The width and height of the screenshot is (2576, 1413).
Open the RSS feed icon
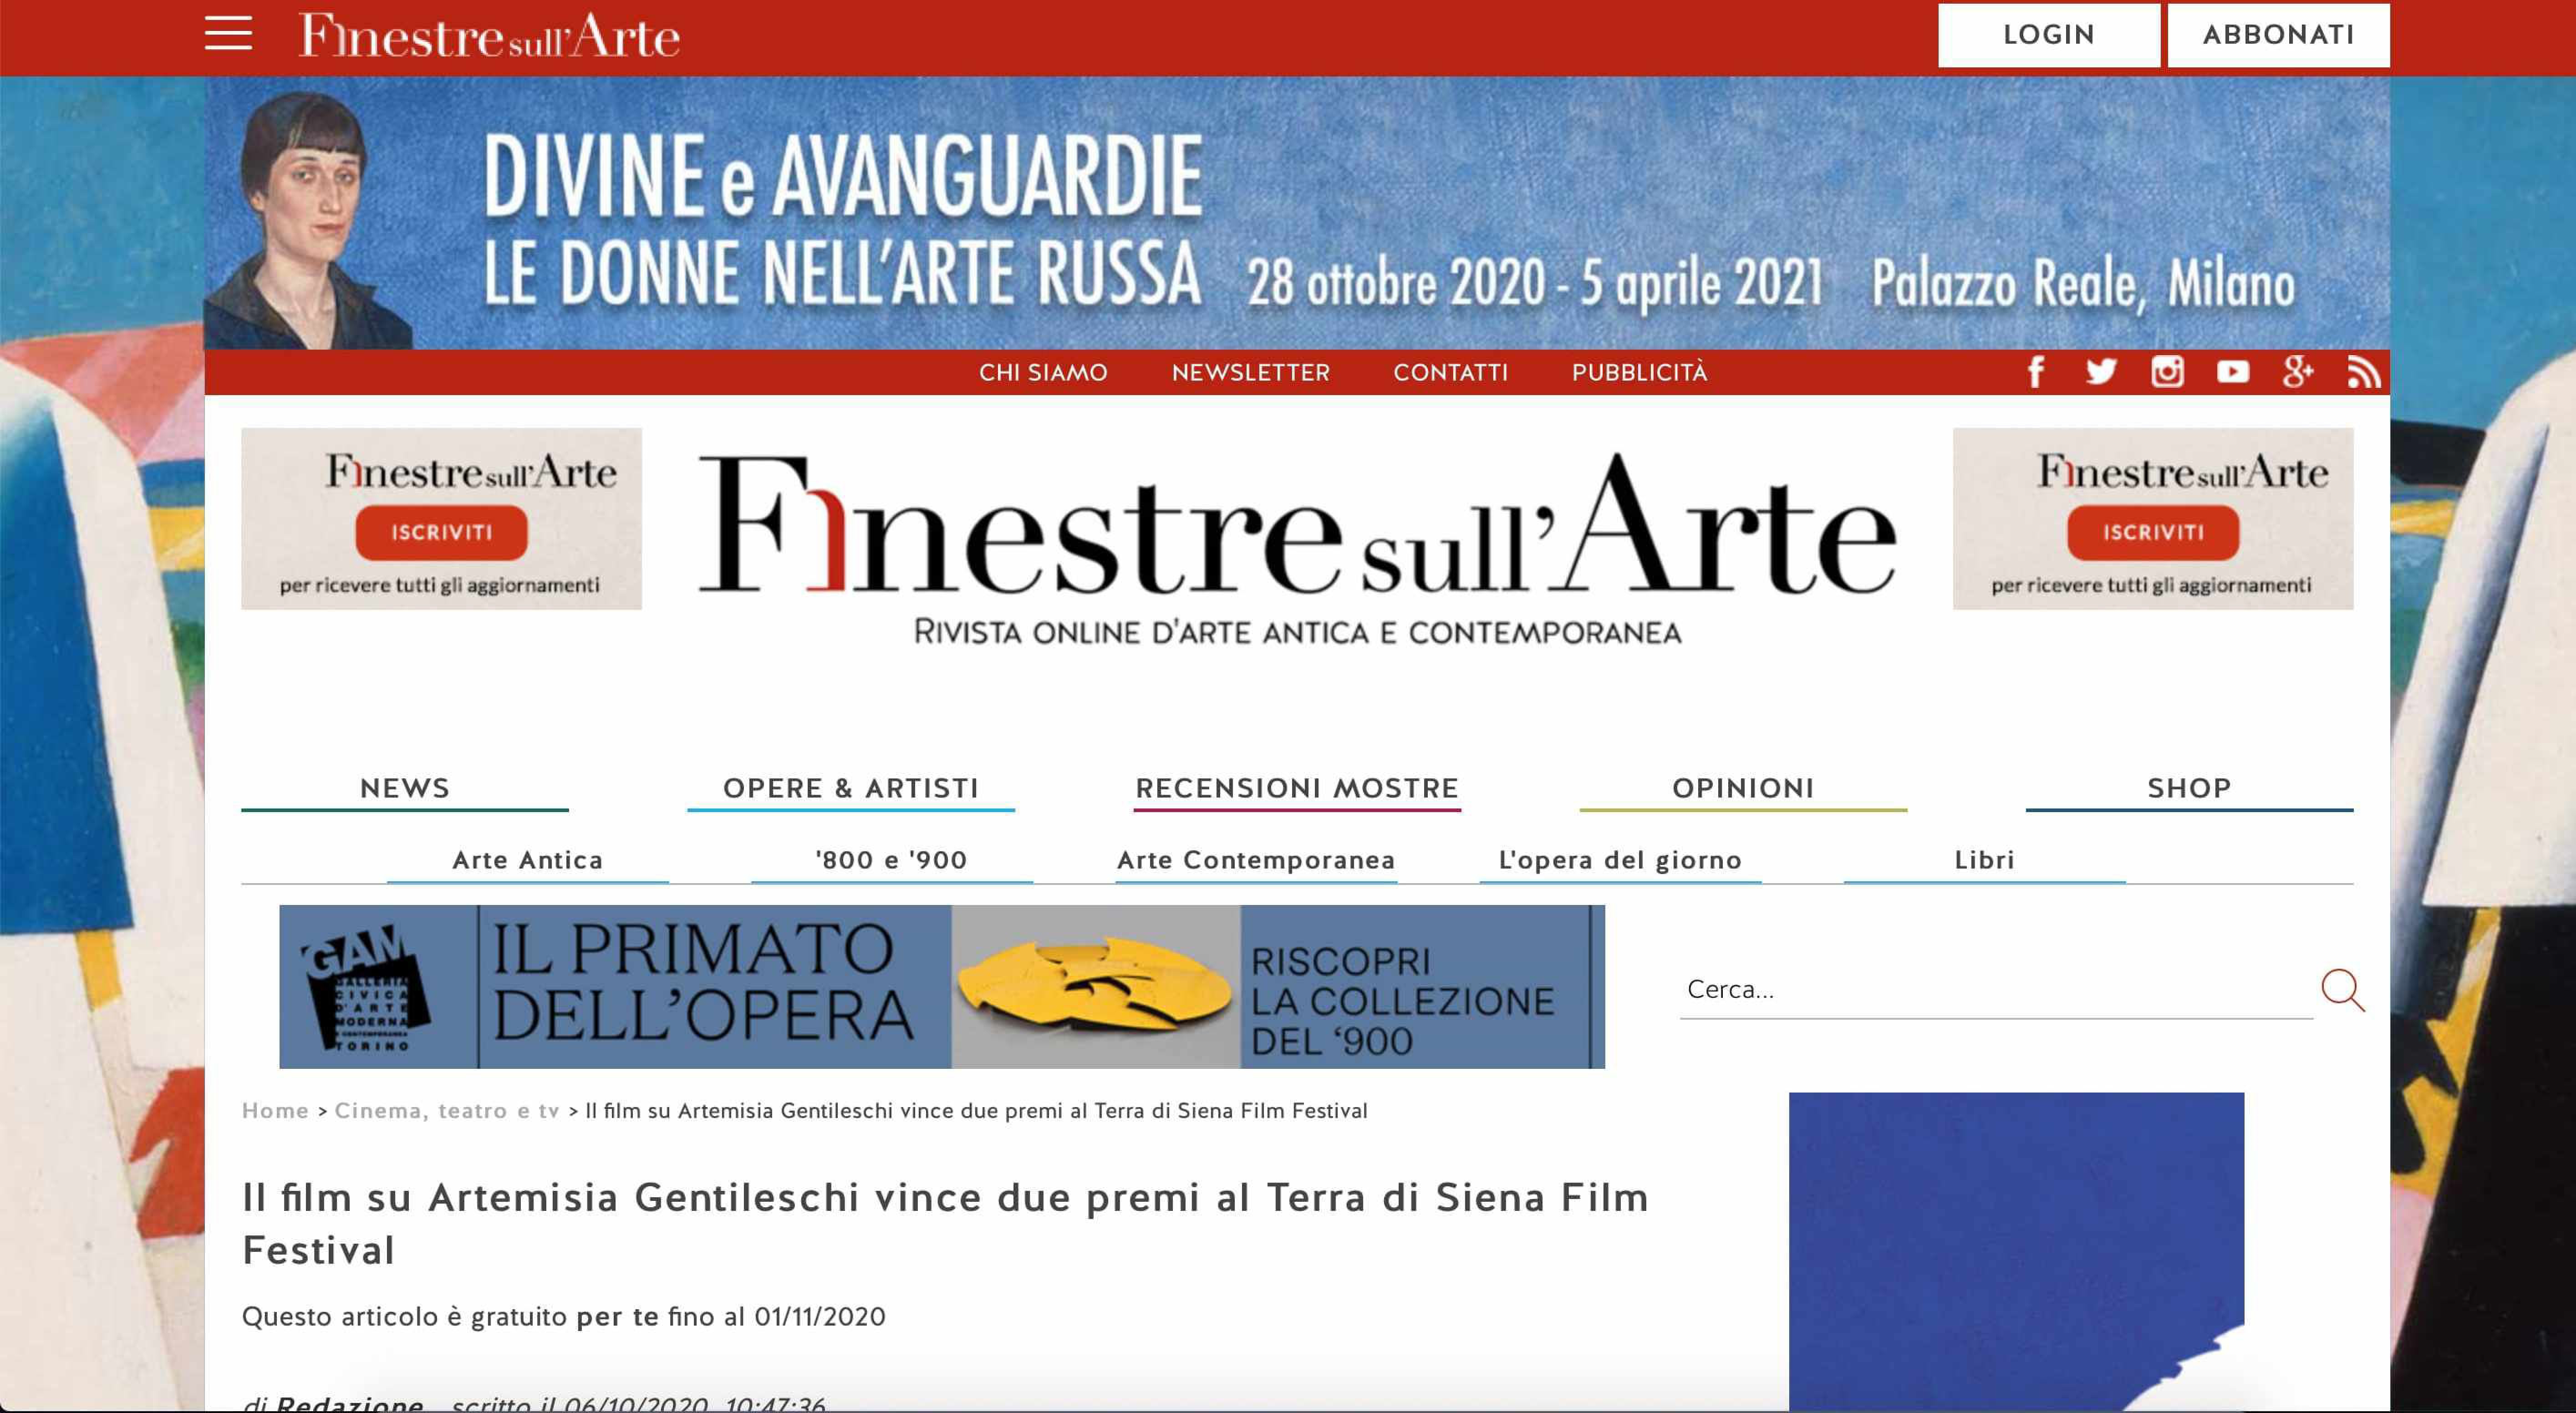click(x=2364, y=372)
